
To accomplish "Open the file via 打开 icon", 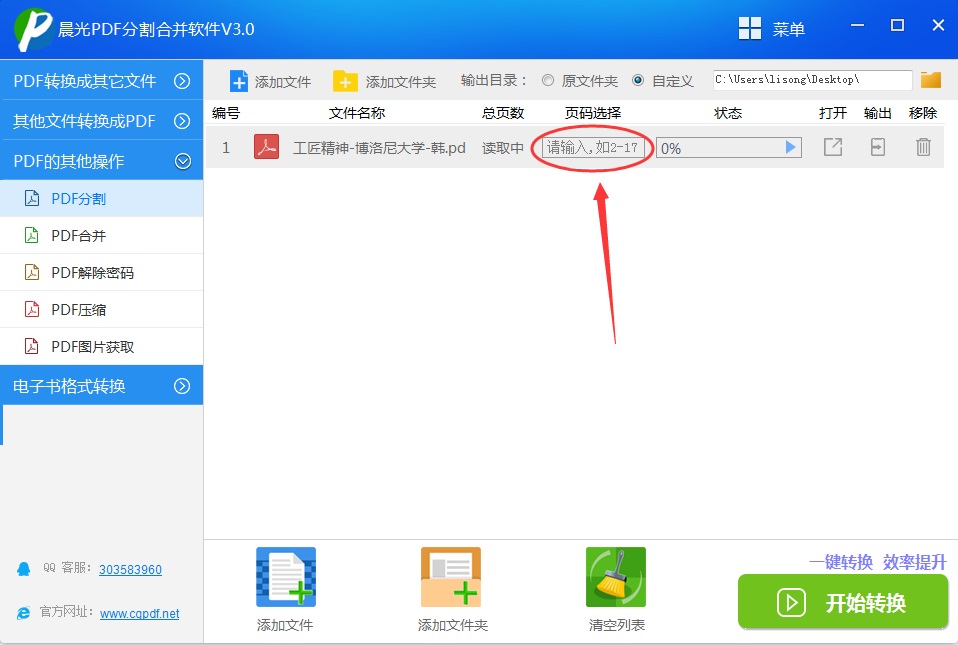I will coord(833,147).
